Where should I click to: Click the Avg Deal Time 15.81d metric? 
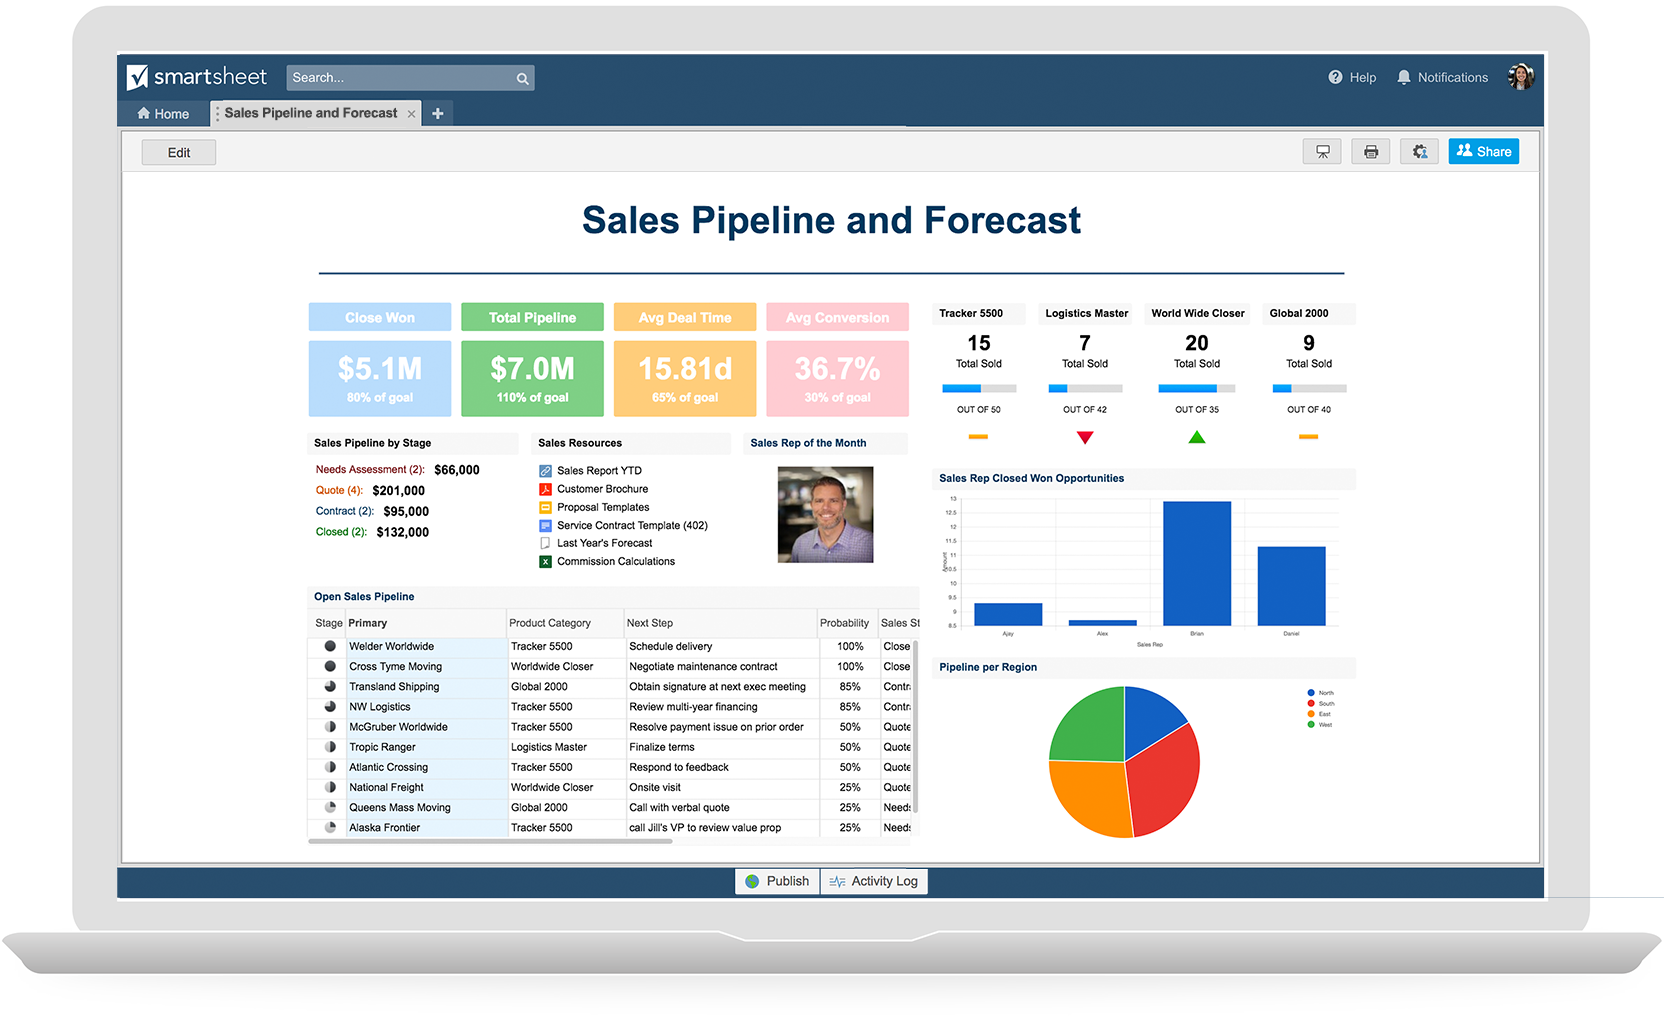tap(685, 378)
